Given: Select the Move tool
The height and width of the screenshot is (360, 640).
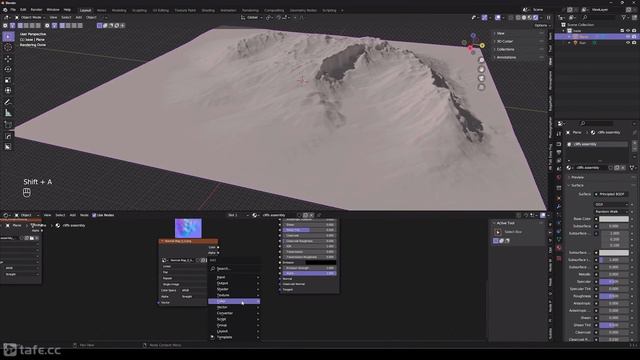Looking at the screenshot, I should (8, 59).
